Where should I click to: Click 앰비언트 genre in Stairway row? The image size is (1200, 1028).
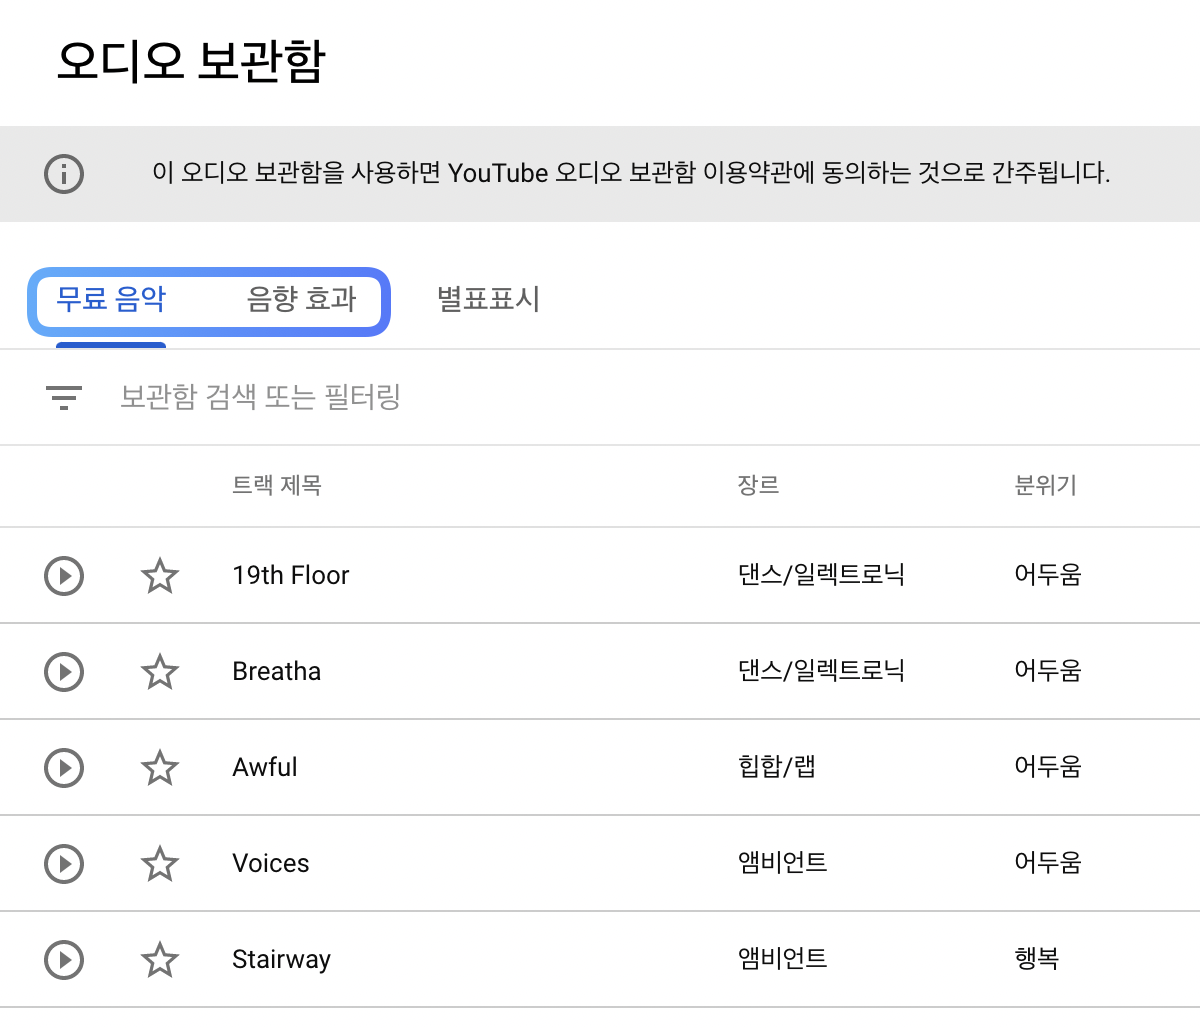coord(783,959)
